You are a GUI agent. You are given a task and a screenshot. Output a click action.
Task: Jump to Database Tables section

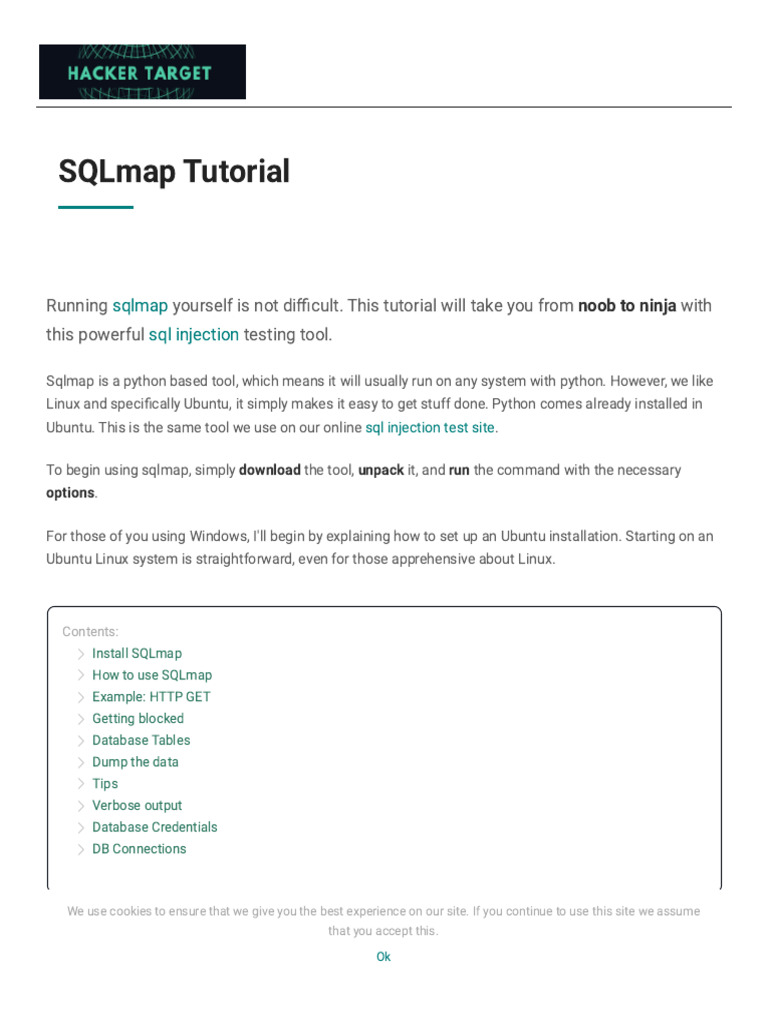(141, 740)
